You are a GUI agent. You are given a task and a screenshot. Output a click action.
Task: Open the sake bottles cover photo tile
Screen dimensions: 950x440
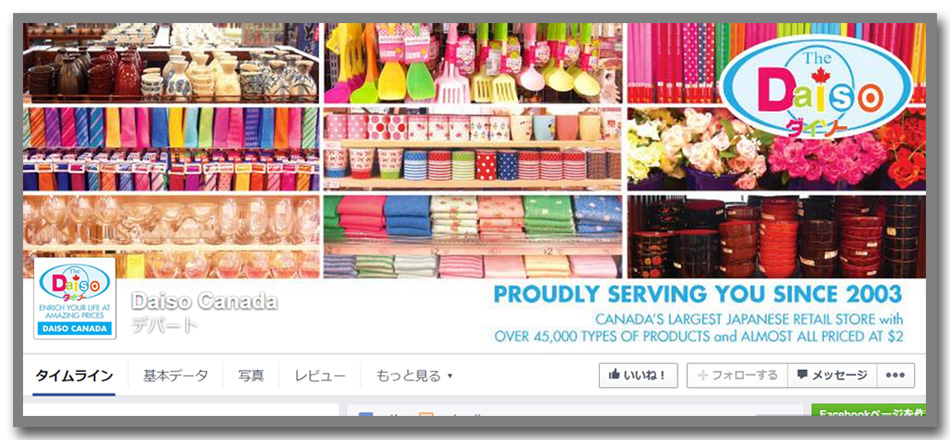(171, 63)
